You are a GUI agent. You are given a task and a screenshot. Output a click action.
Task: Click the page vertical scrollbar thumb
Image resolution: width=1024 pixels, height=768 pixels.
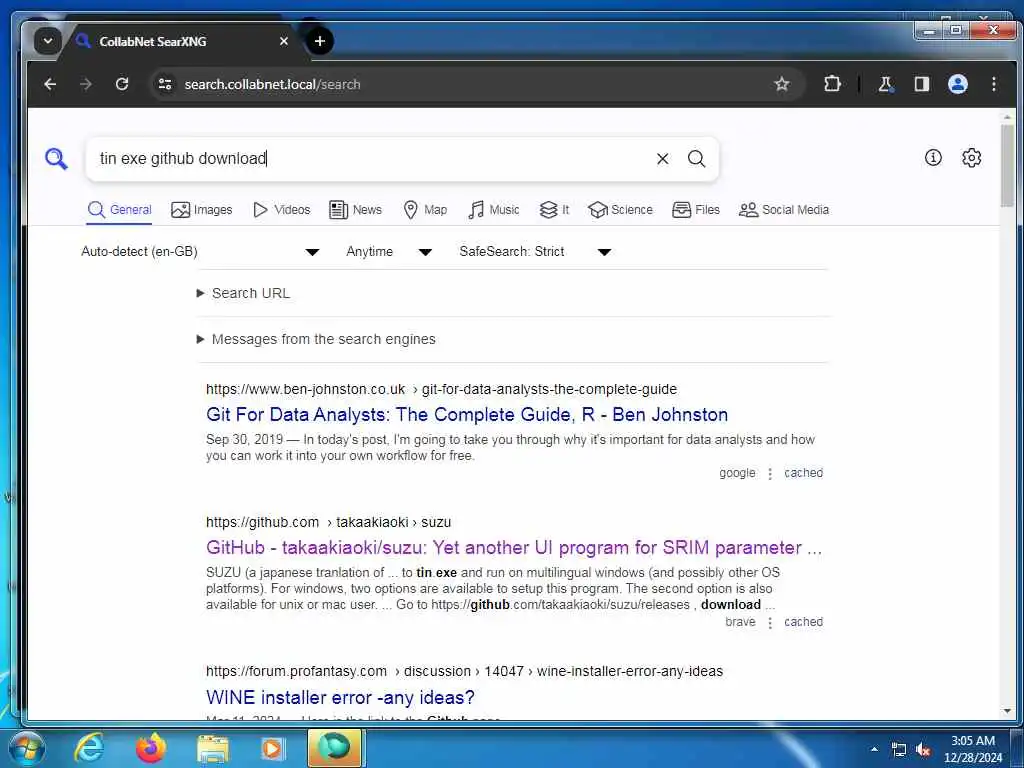(x=1007, y=167)
